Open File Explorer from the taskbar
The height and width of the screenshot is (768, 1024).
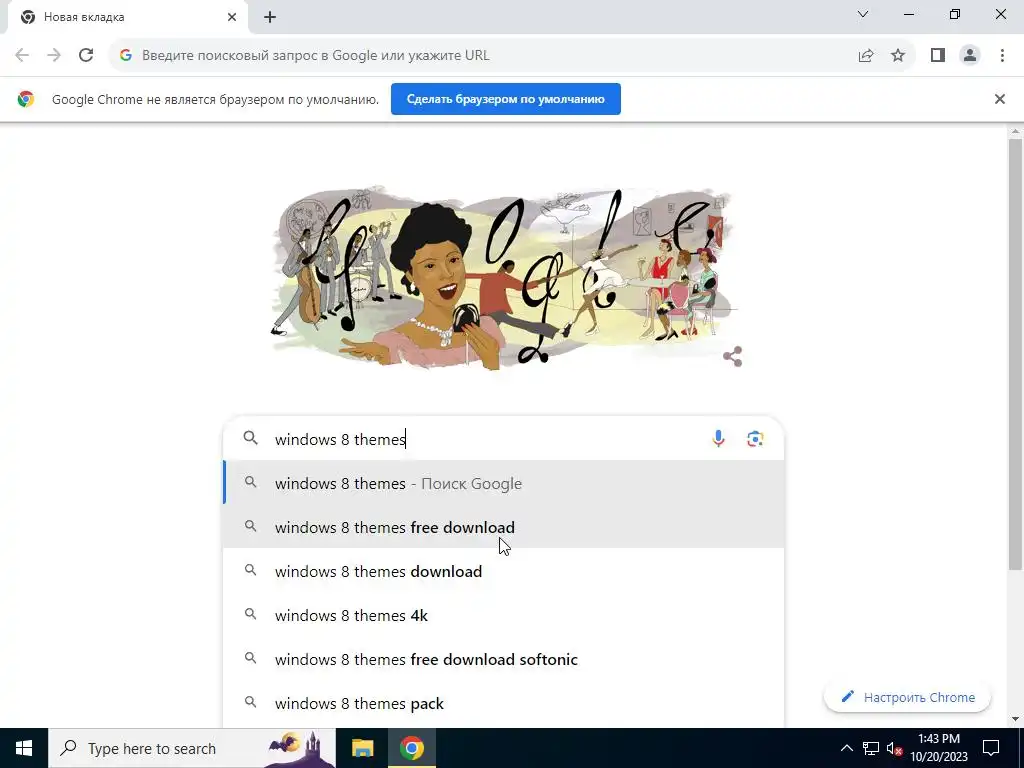362,748
